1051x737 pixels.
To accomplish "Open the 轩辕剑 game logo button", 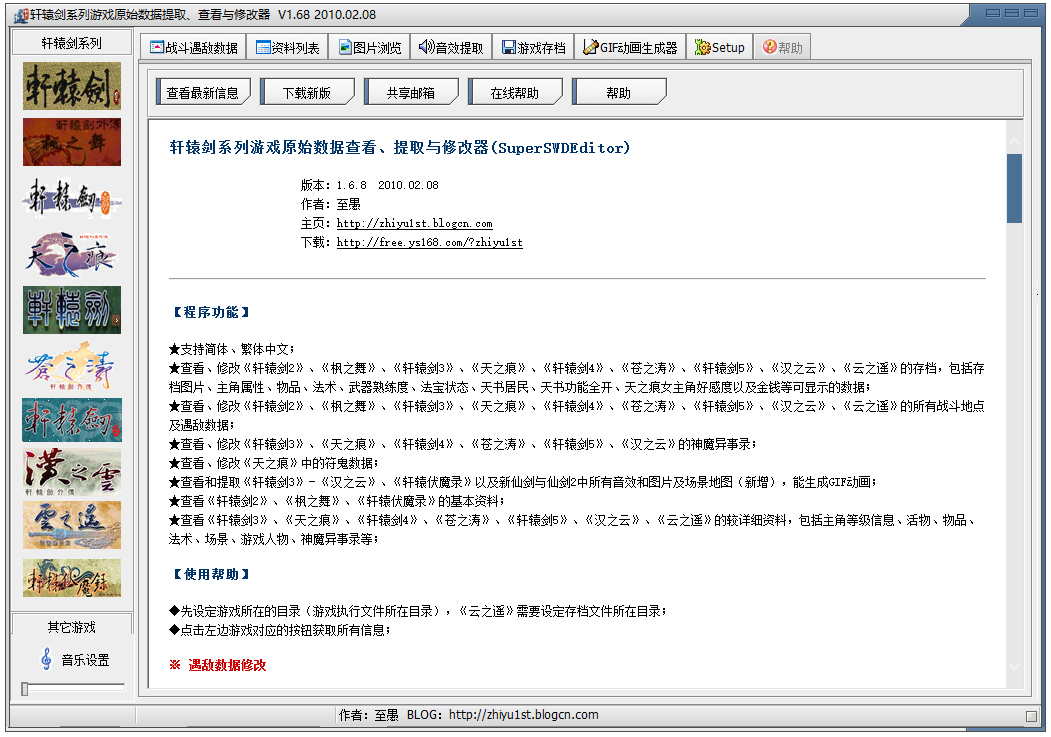I will click(72, 86).
